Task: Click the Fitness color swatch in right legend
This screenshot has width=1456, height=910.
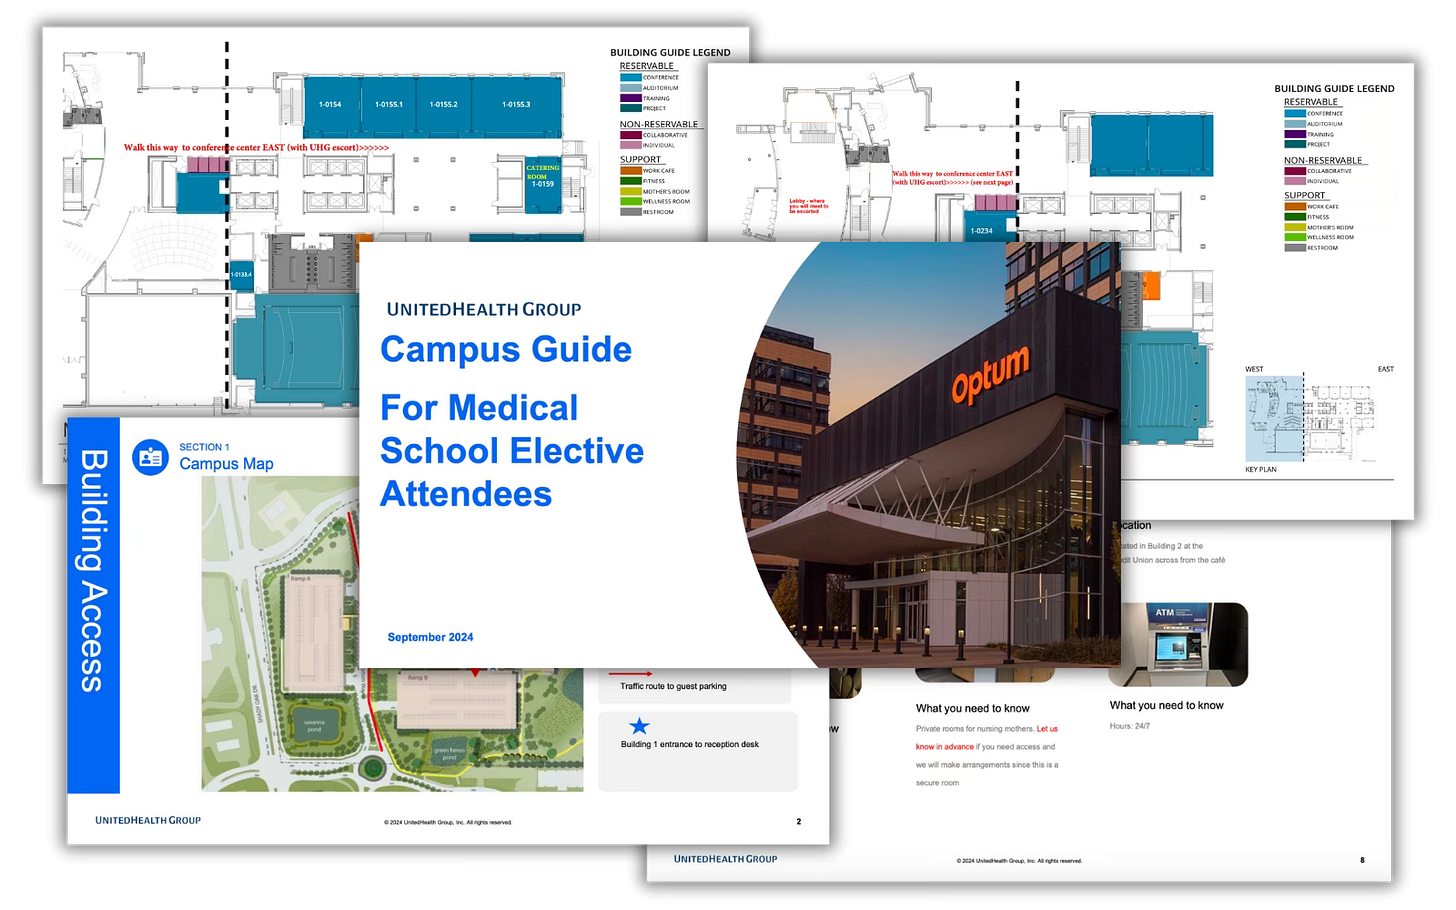Action: 1295,217
